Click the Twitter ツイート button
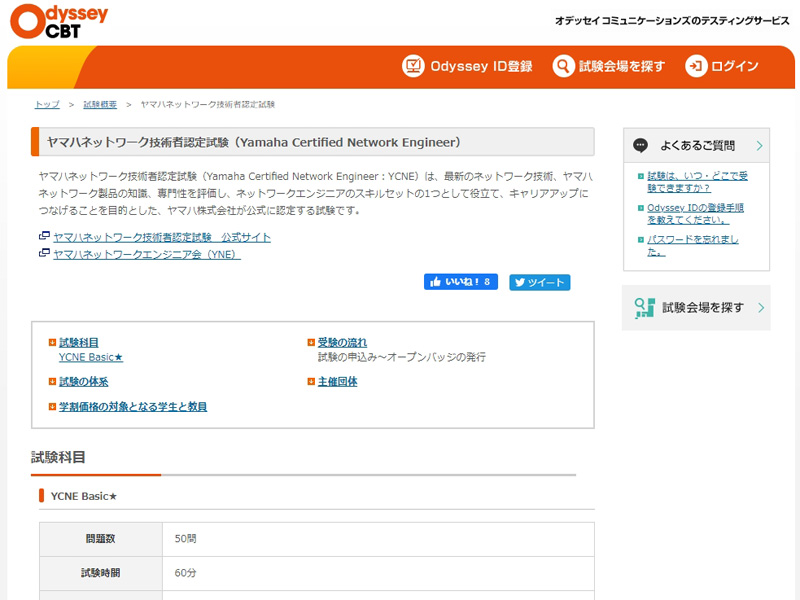 coord(539,282)
